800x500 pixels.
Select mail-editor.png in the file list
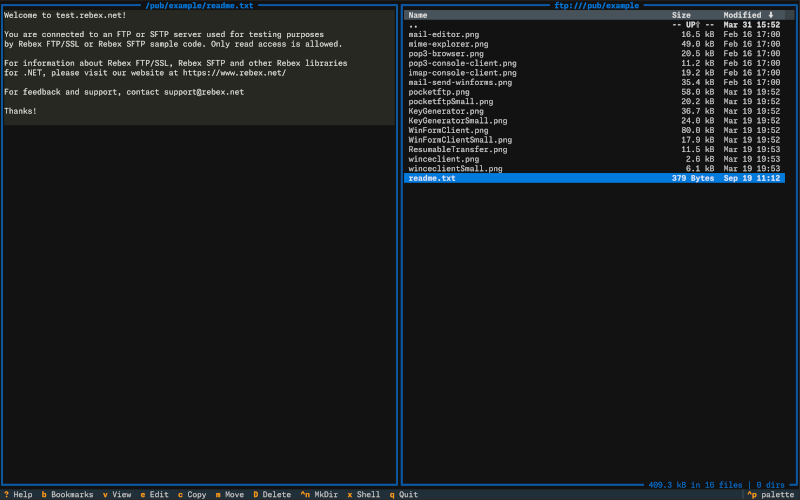point(594,35)
